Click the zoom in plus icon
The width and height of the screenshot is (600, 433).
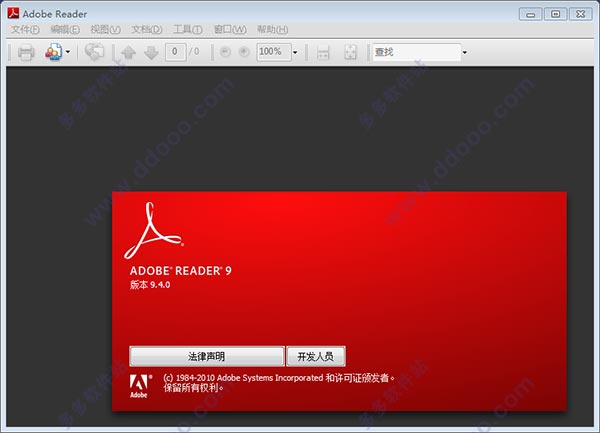[x=244, y=52]
